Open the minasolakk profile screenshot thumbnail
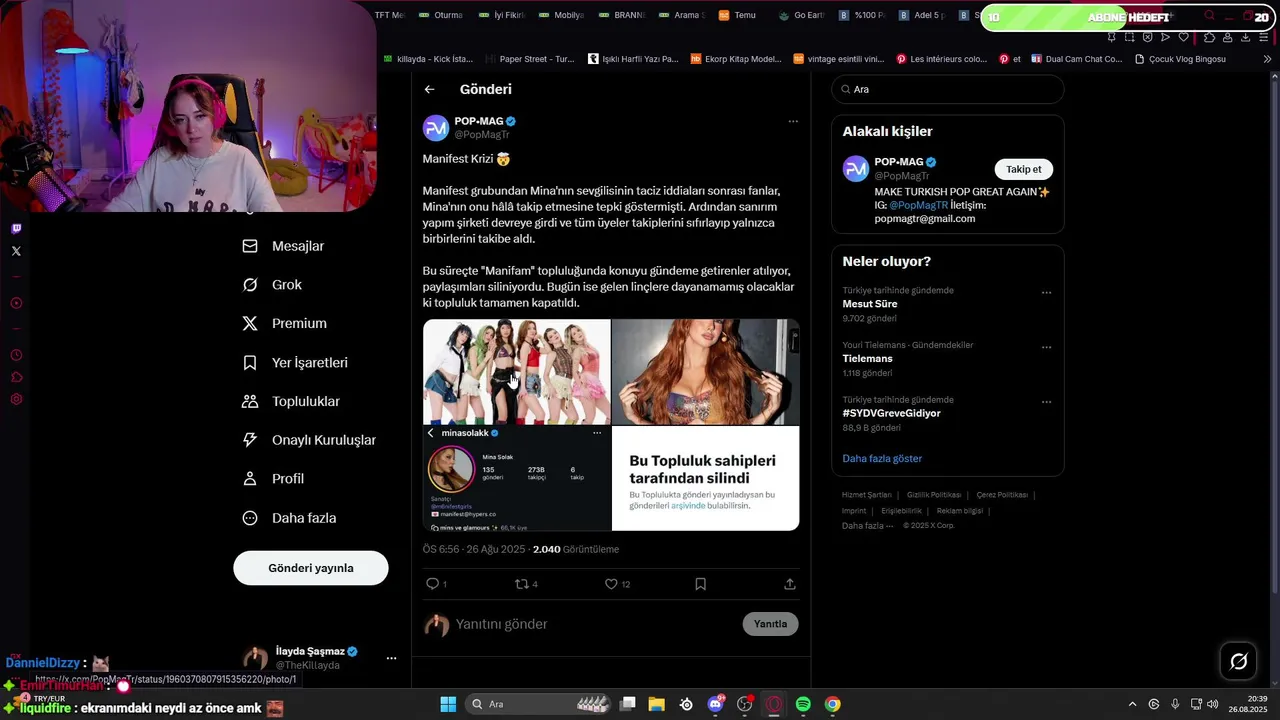Screen dimensions: 1280x720 point(517,478)
